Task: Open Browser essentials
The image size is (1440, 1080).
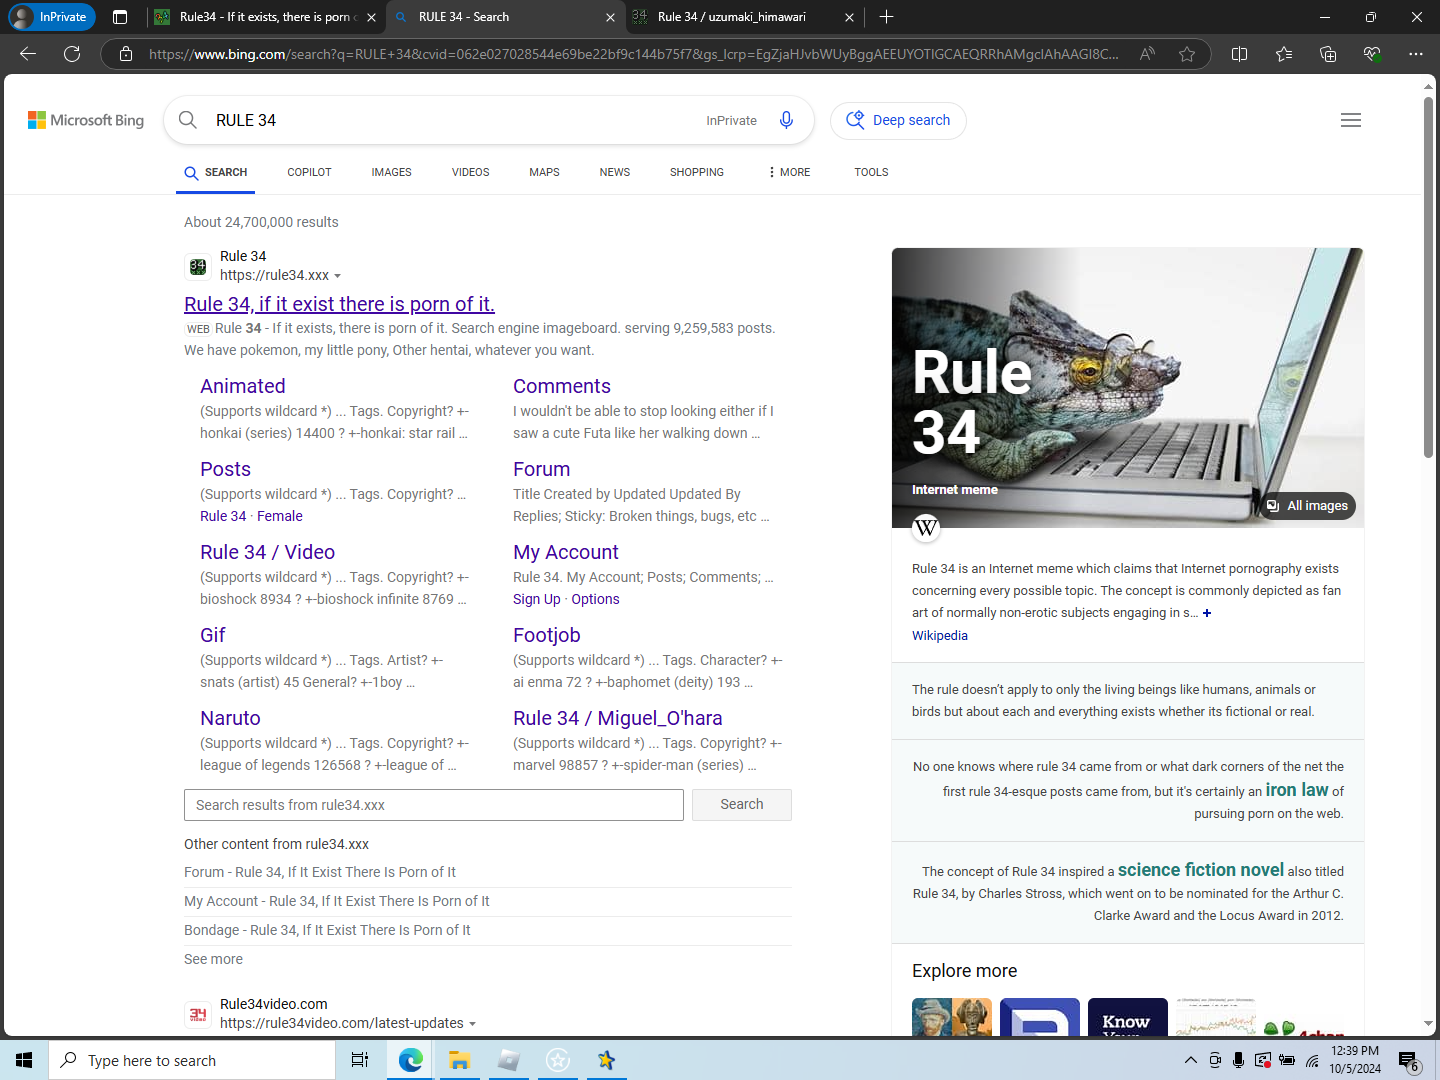Action: pyautogui.click(x=1372, y=54)
